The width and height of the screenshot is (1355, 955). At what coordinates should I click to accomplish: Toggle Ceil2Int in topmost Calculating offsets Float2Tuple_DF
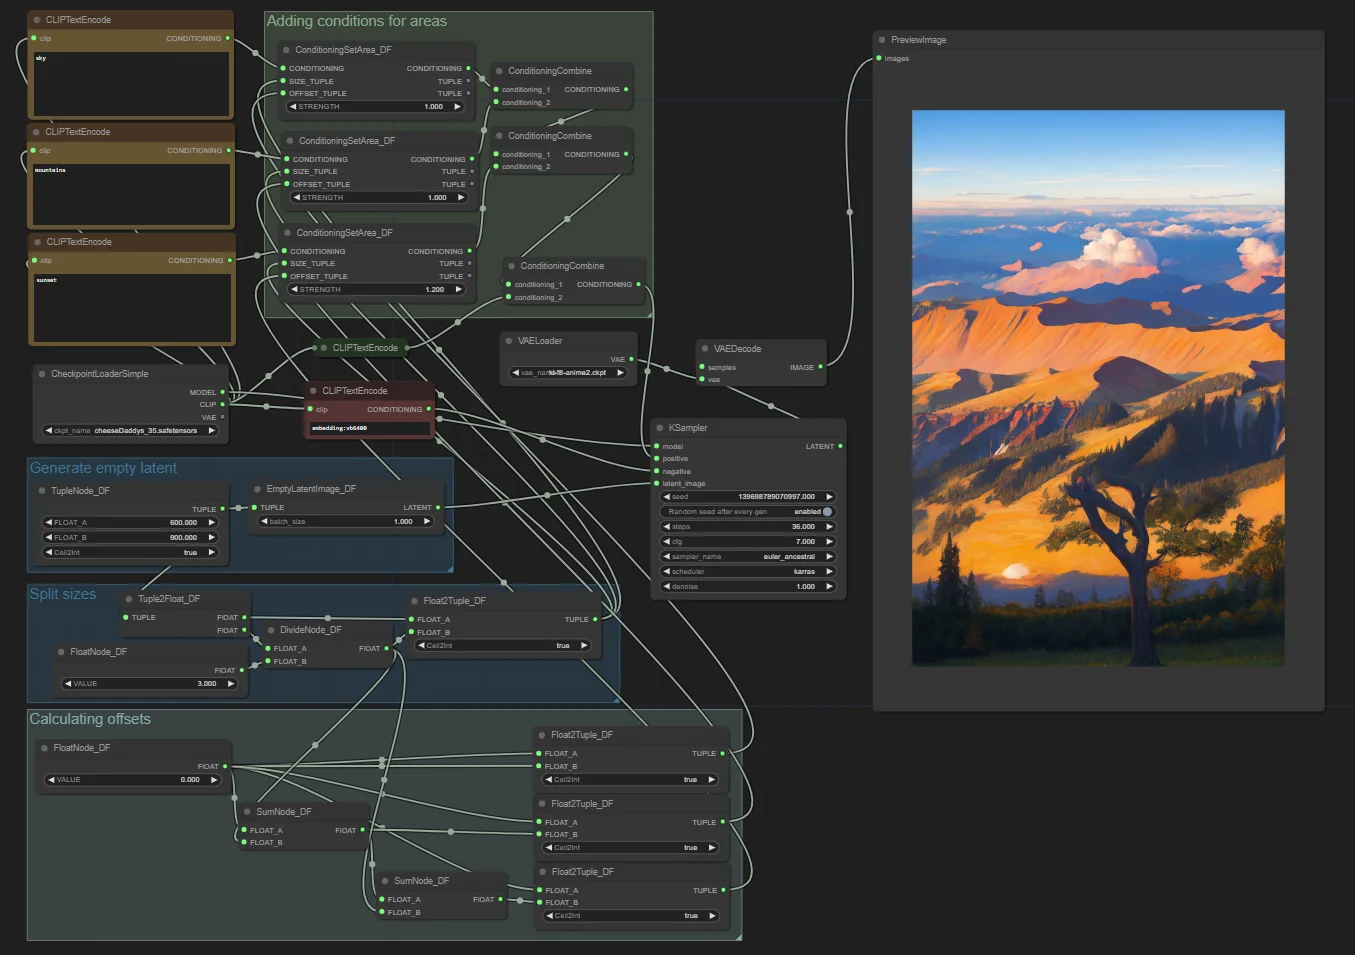pos(631,780)
